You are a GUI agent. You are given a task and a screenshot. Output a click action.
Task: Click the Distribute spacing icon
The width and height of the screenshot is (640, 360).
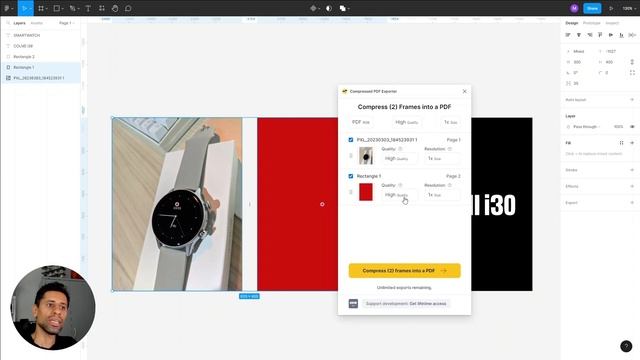[632, 35]
